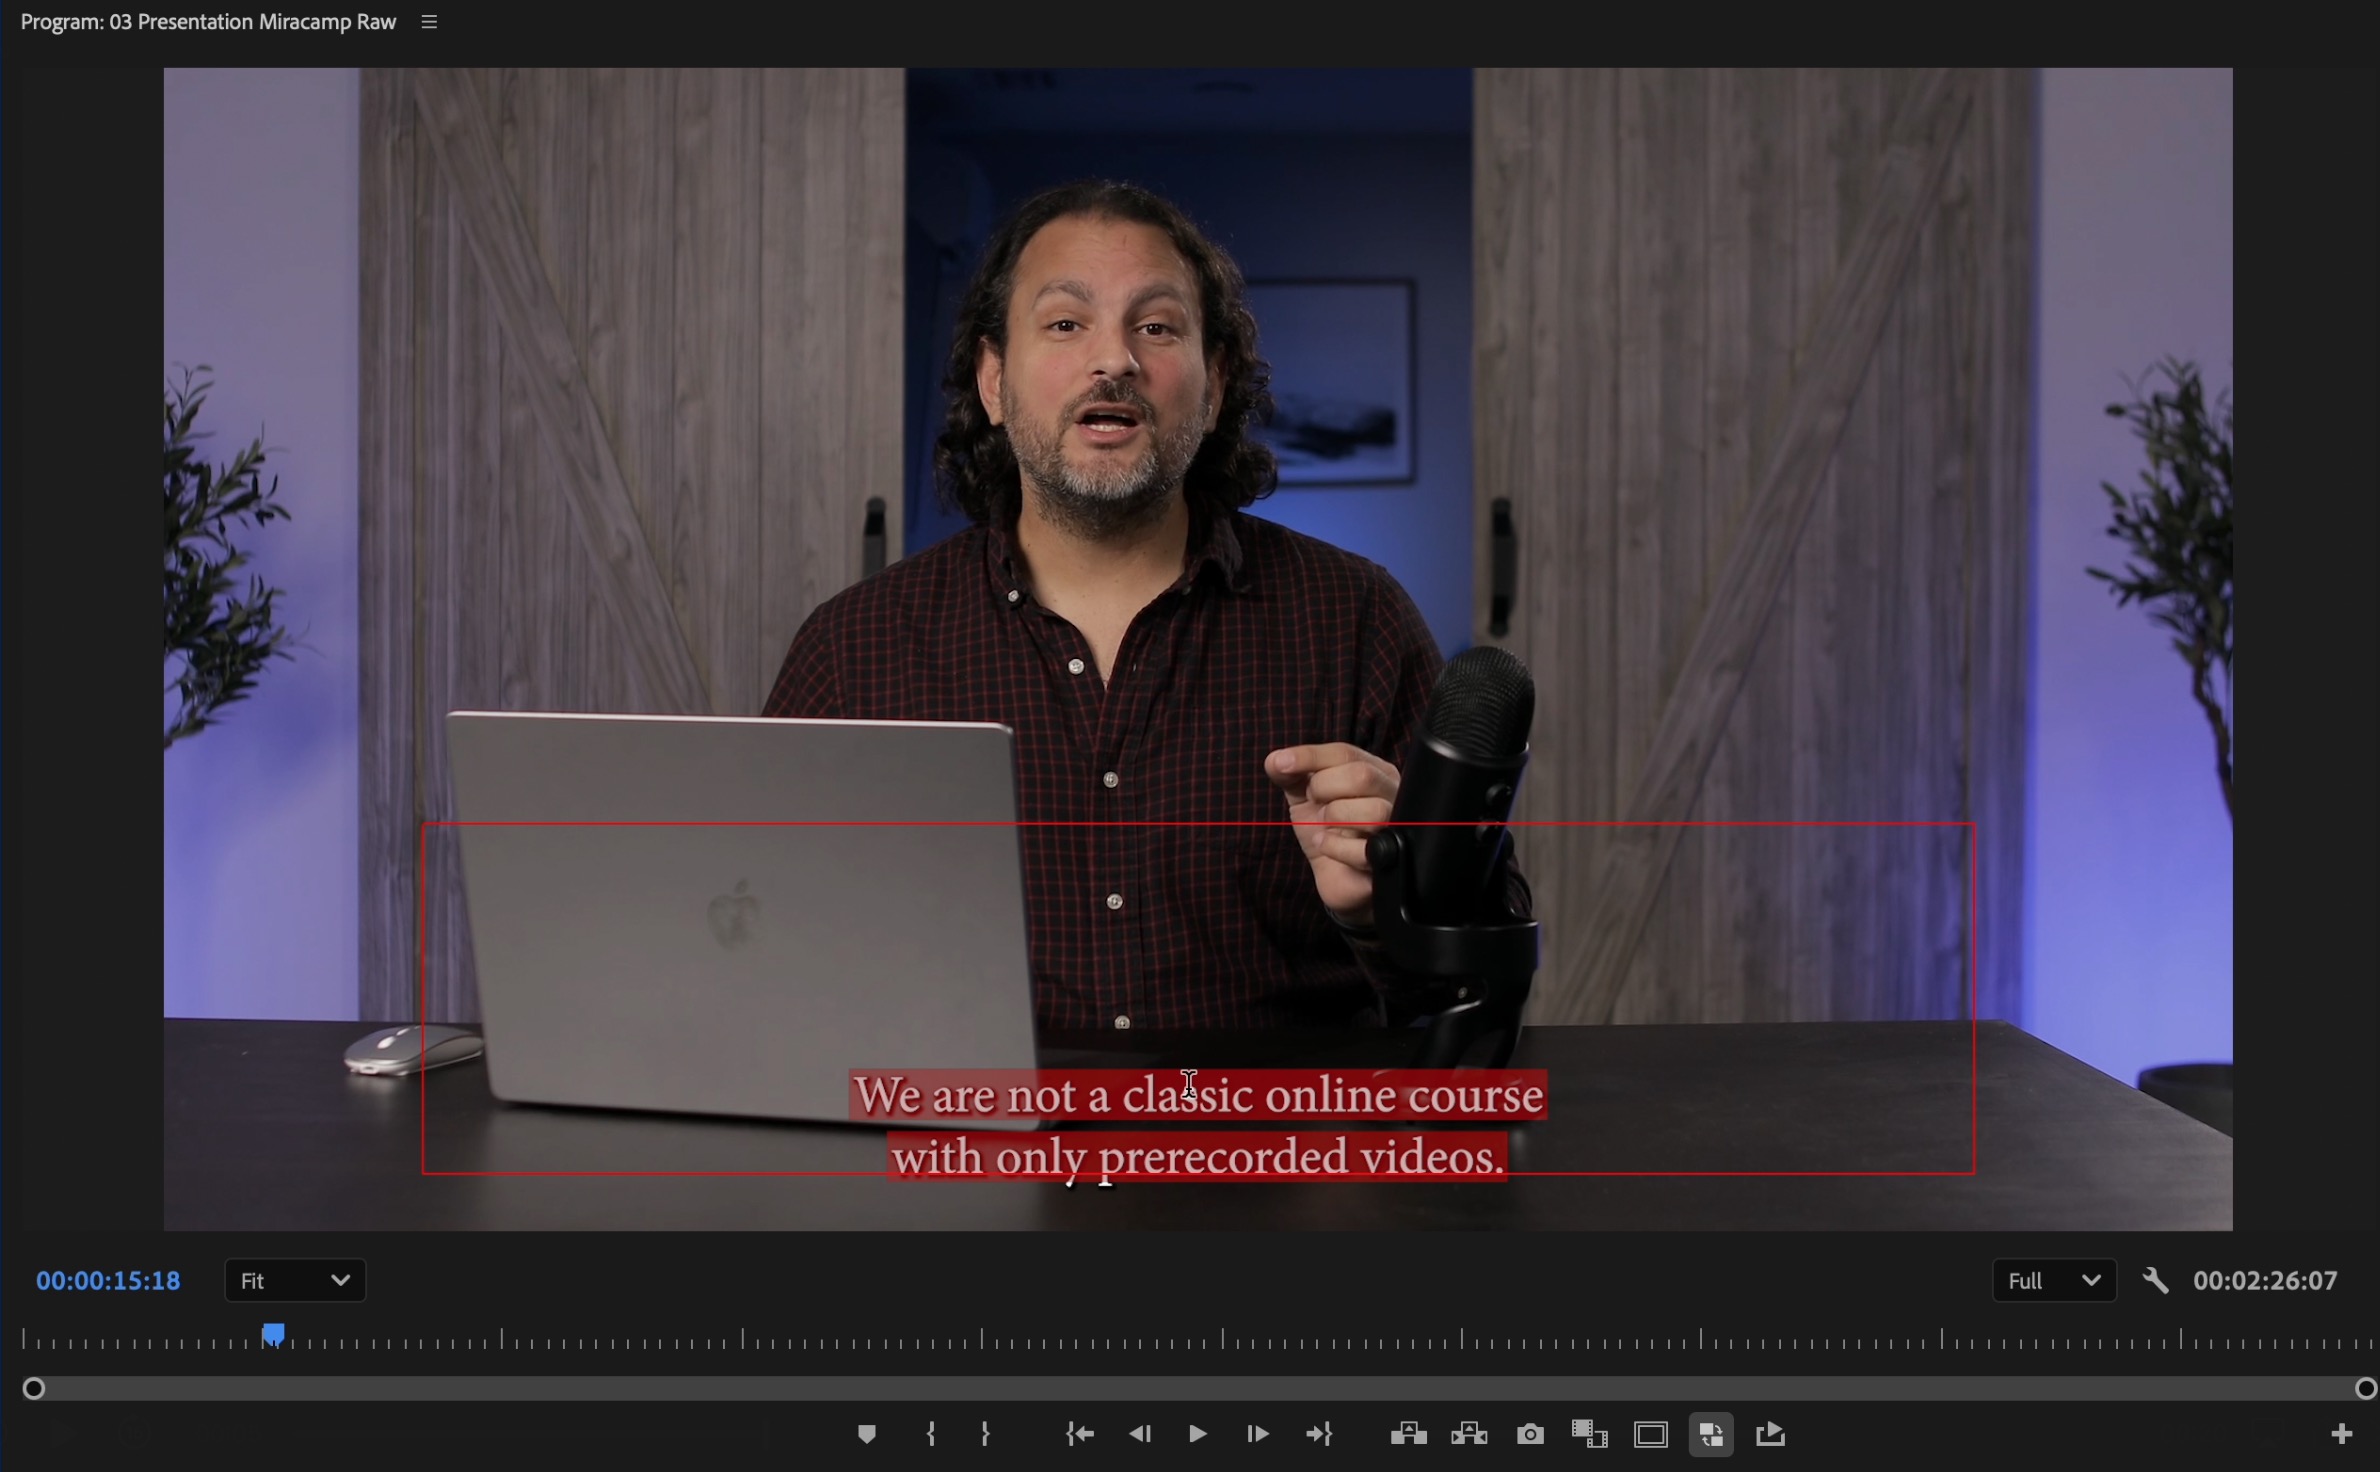Click the Extract button

[x=1469, y=1435]
